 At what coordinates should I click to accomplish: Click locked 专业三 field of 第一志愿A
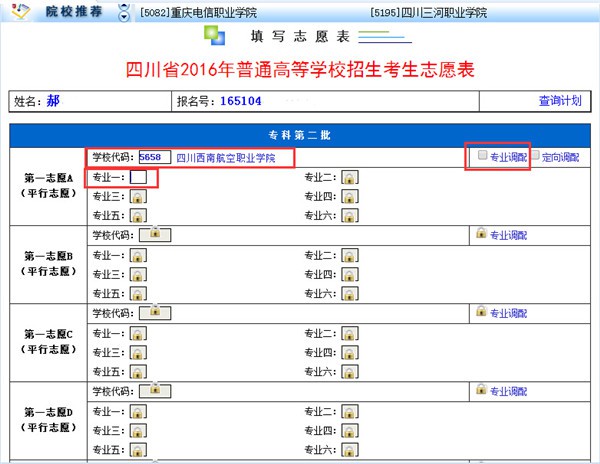[138, 197]
